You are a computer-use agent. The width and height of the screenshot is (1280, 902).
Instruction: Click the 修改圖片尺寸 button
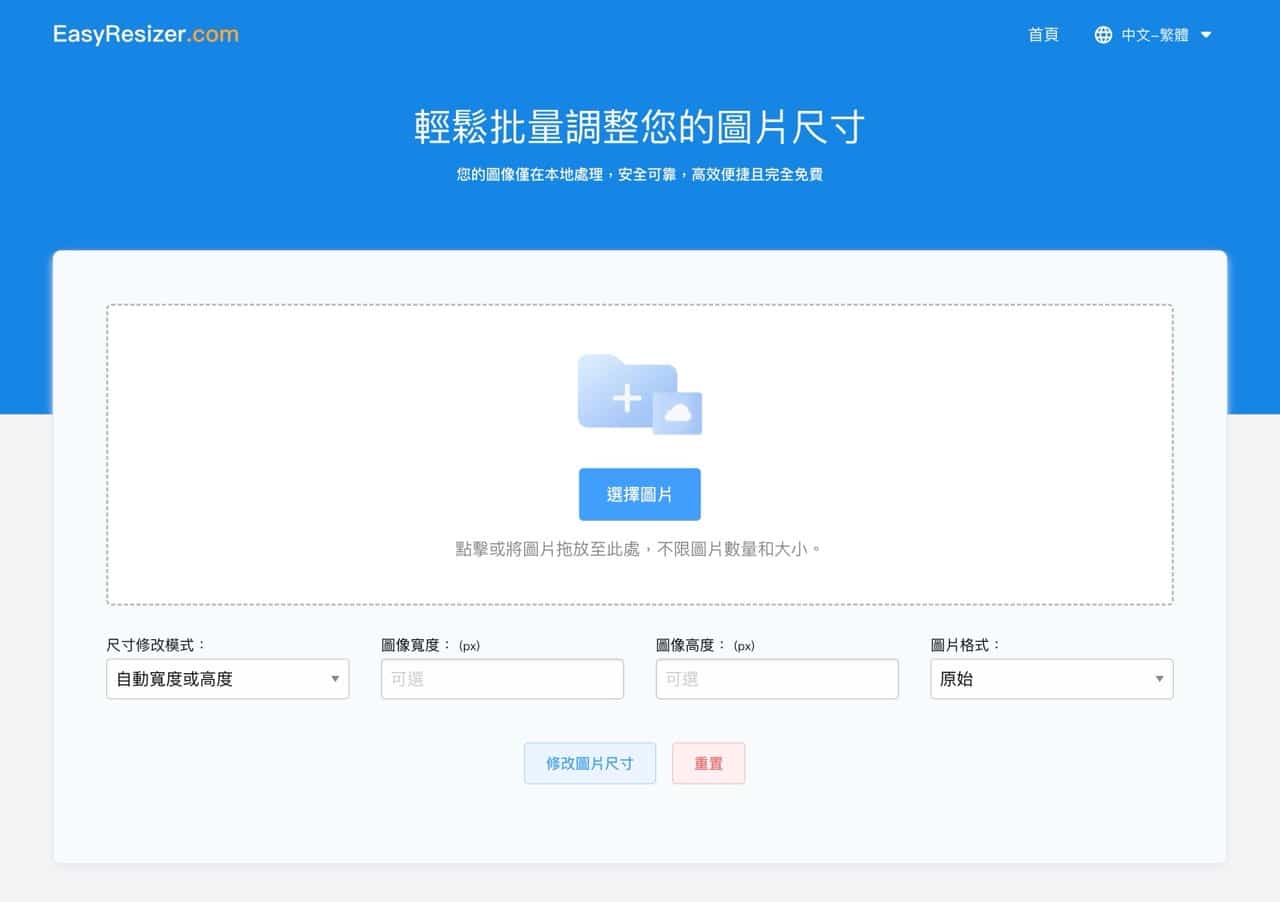pyautogui.click(x=590, y=763)
